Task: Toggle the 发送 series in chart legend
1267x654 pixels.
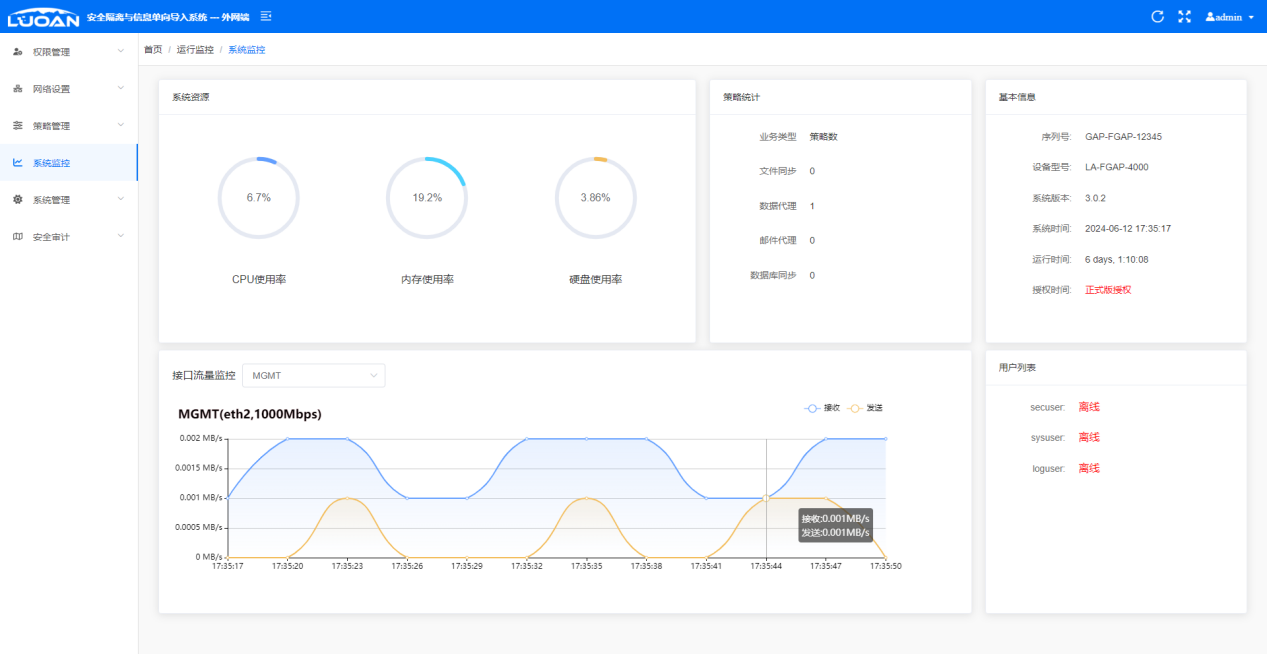Action: [865, 408]
